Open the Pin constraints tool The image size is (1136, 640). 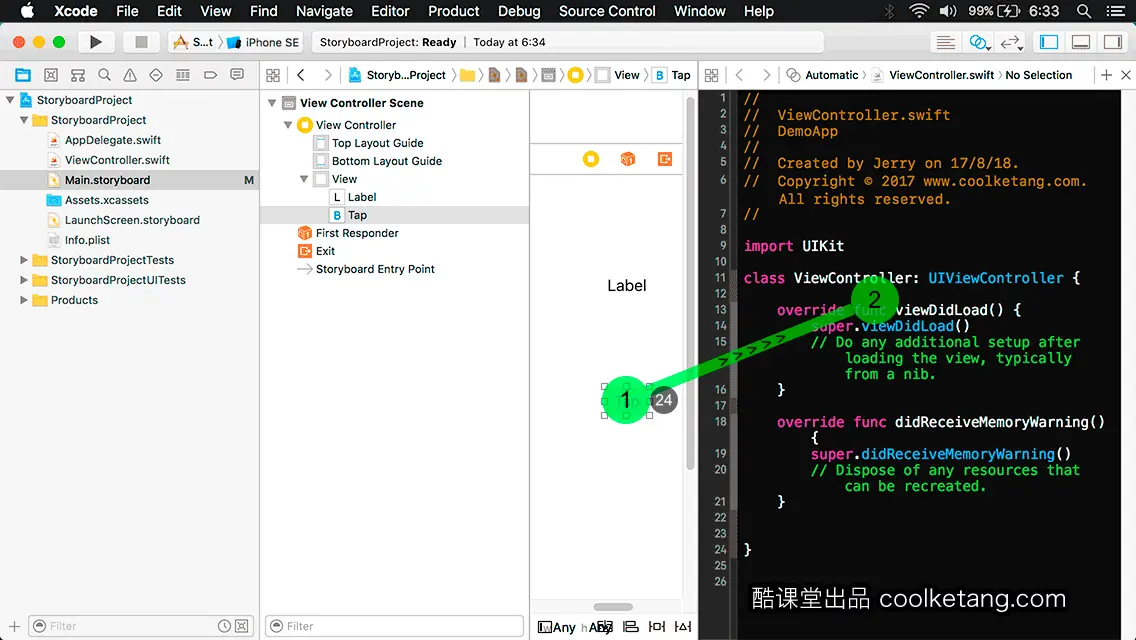(656, 626)
